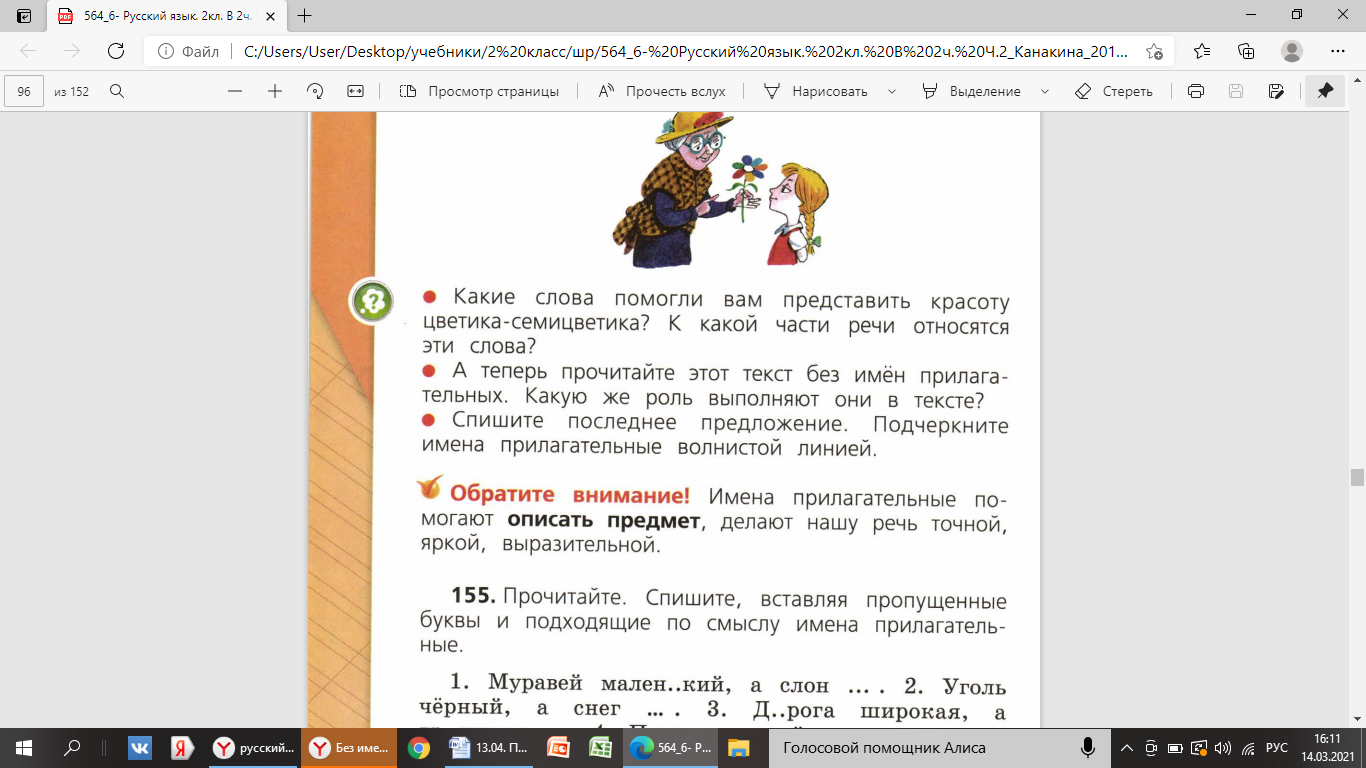Edit the PDF page number field showing 96
Viewport: 1366px width, 768px height.
click(x=24, y=91)
